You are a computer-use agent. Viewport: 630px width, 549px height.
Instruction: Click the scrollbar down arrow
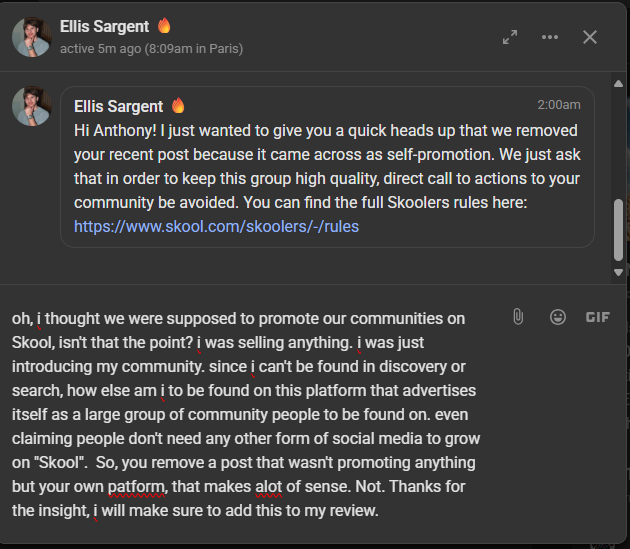point(619,271)
